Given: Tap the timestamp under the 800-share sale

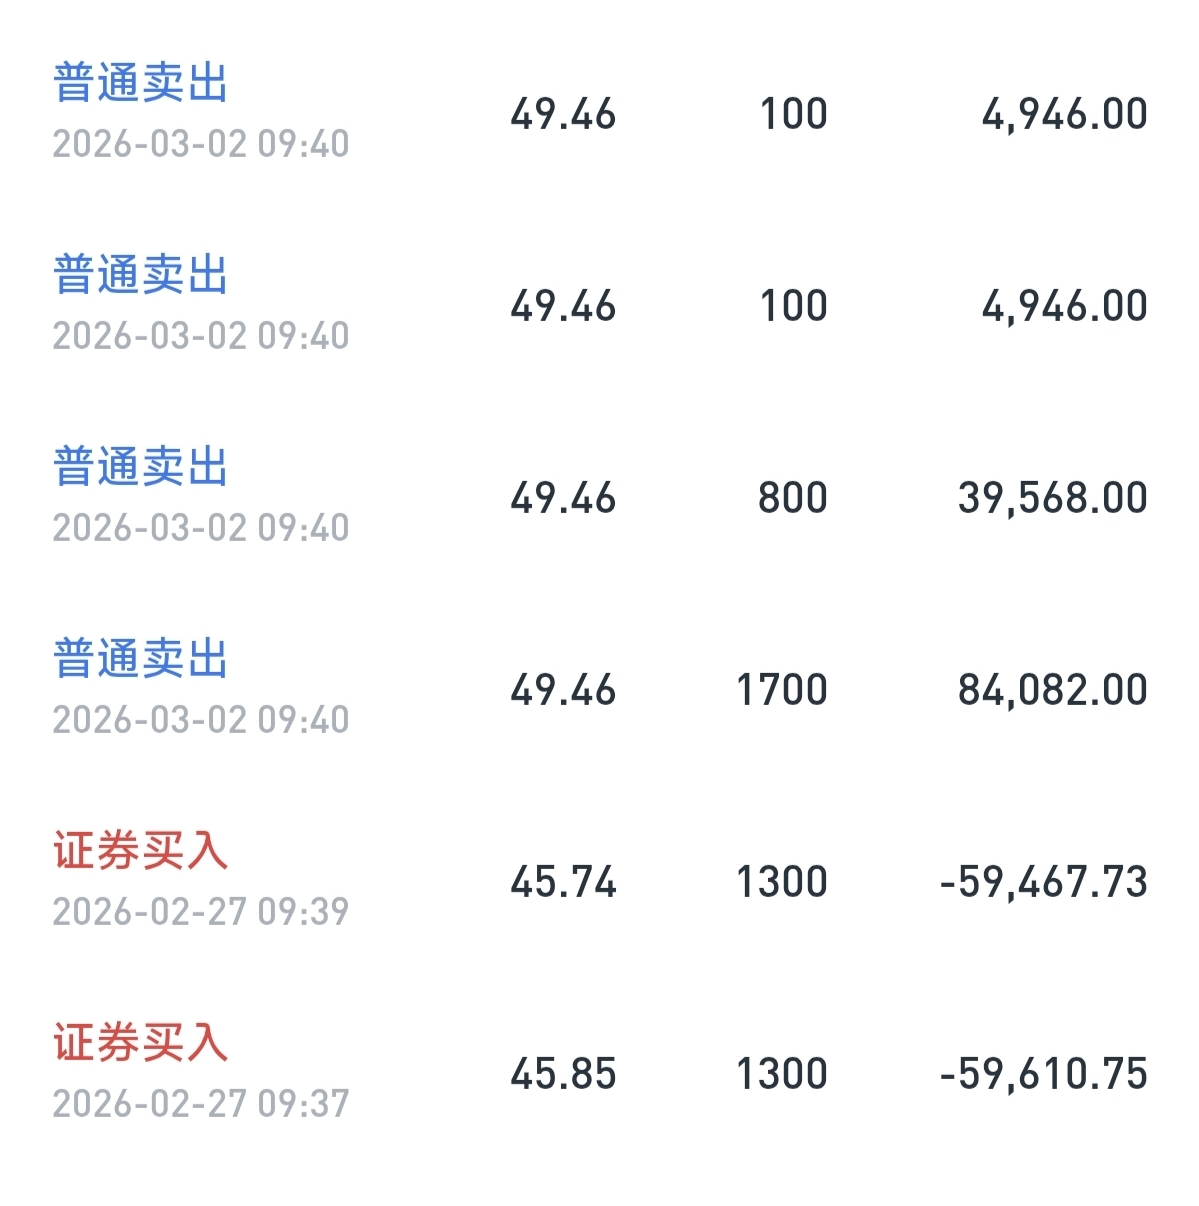Looking at the screenshot, I should click(x=201, y=528).
